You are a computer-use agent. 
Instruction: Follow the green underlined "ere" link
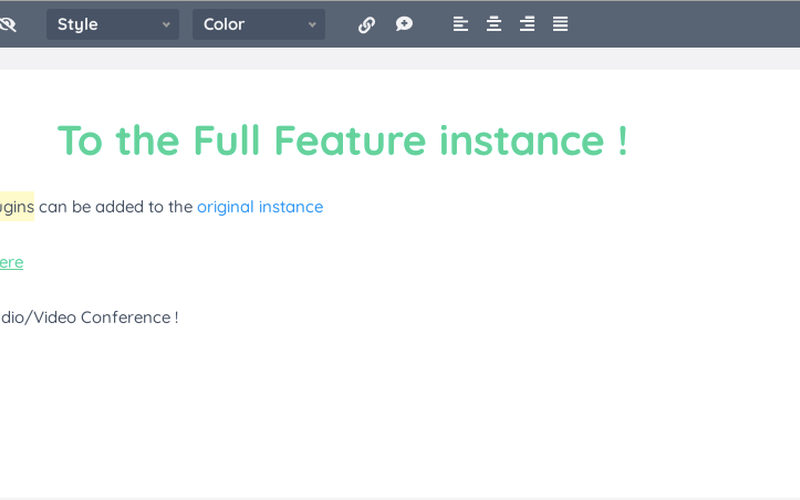[x=11, y=263]
